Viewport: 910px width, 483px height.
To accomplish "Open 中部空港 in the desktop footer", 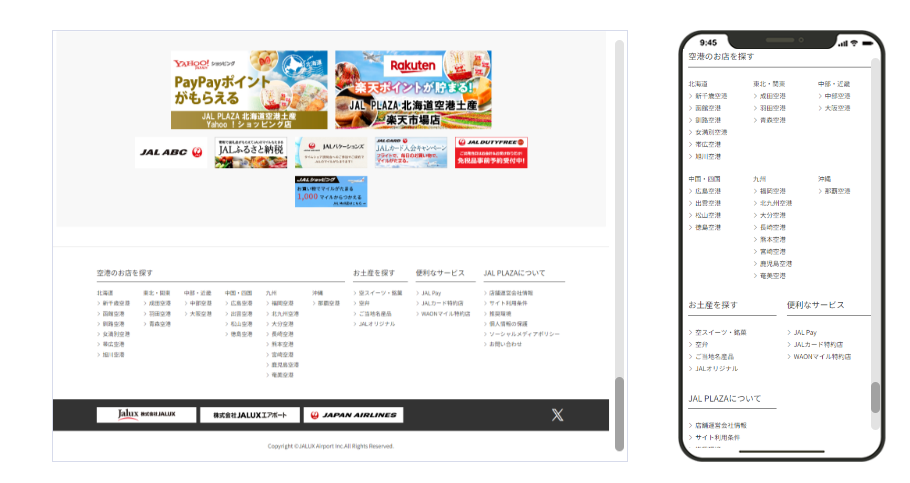I will (201, 303).
